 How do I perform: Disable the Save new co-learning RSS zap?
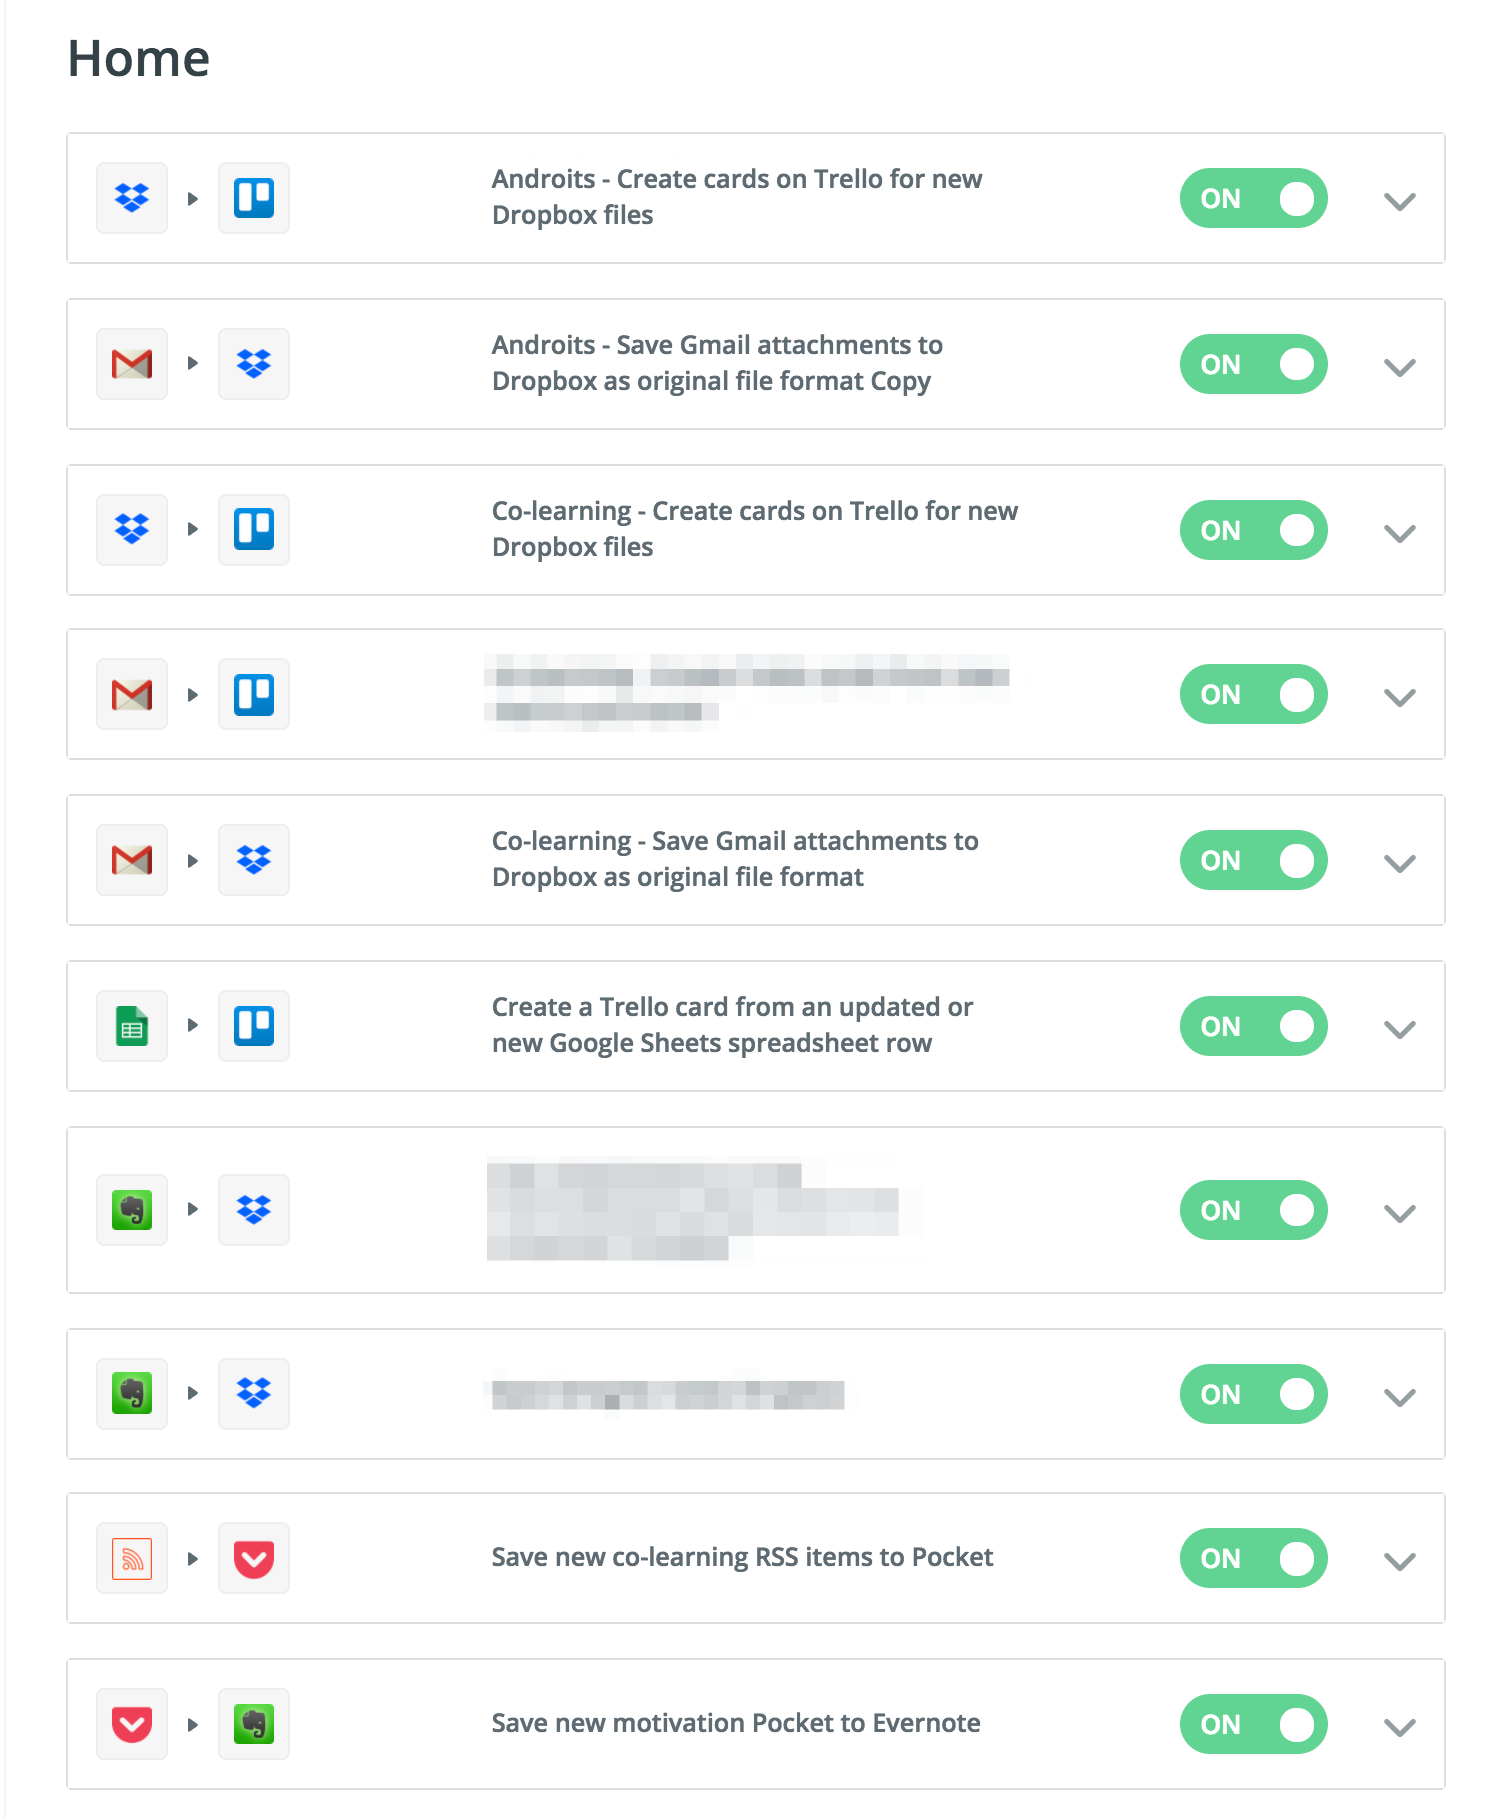[1253, 1558]
